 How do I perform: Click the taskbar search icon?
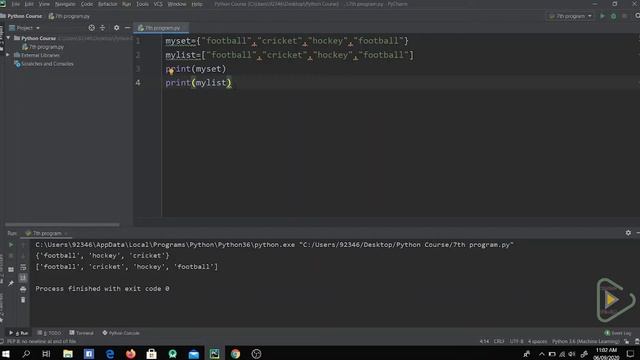[26, 353]
